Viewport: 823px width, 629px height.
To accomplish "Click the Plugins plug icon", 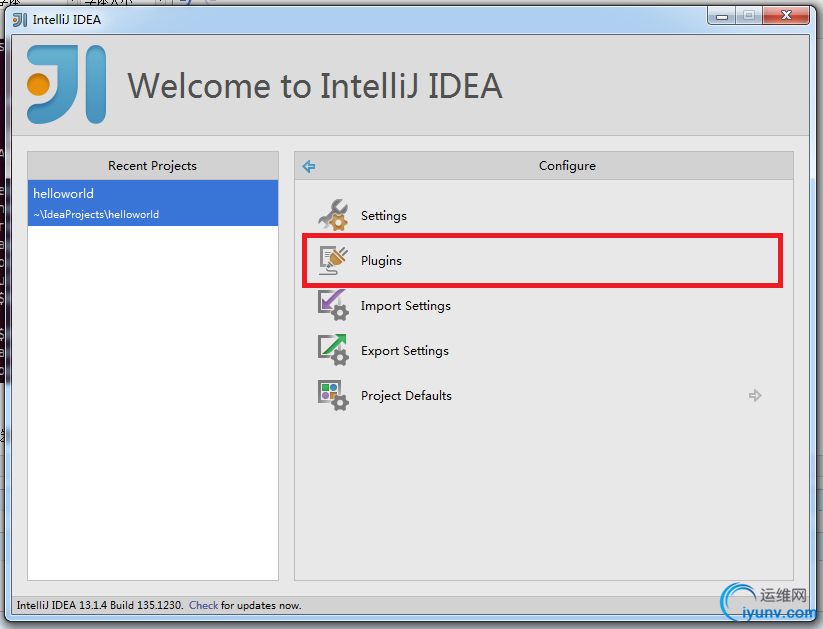I will (x=333, y=260).
